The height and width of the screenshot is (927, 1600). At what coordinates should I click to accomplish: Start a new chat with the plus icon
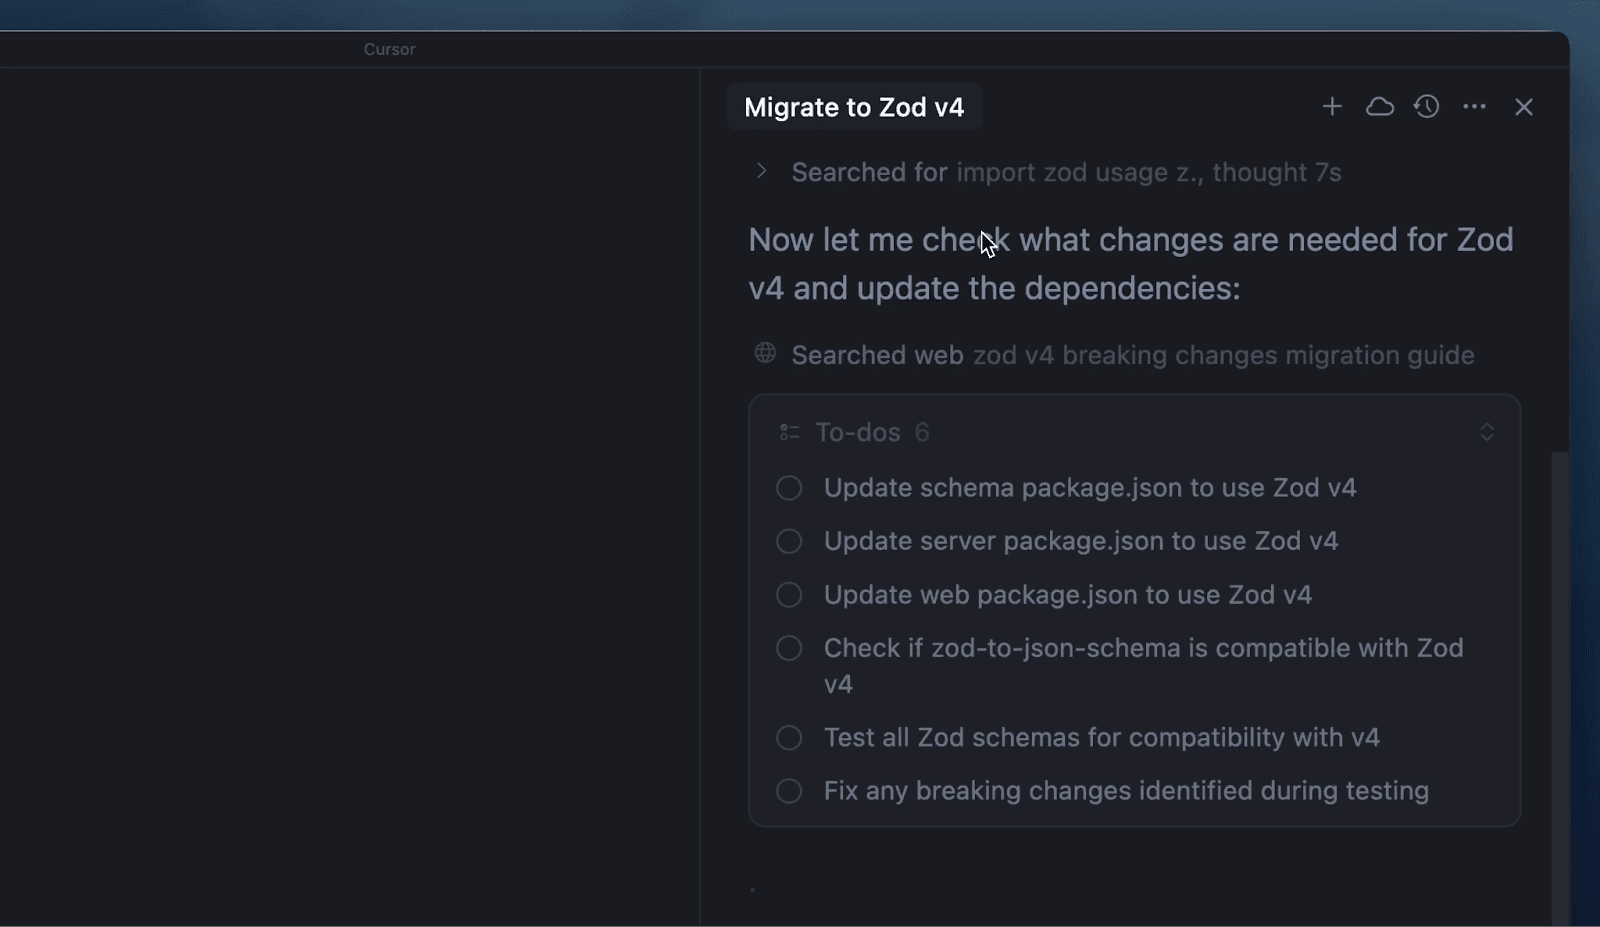tap(1332, 106)
